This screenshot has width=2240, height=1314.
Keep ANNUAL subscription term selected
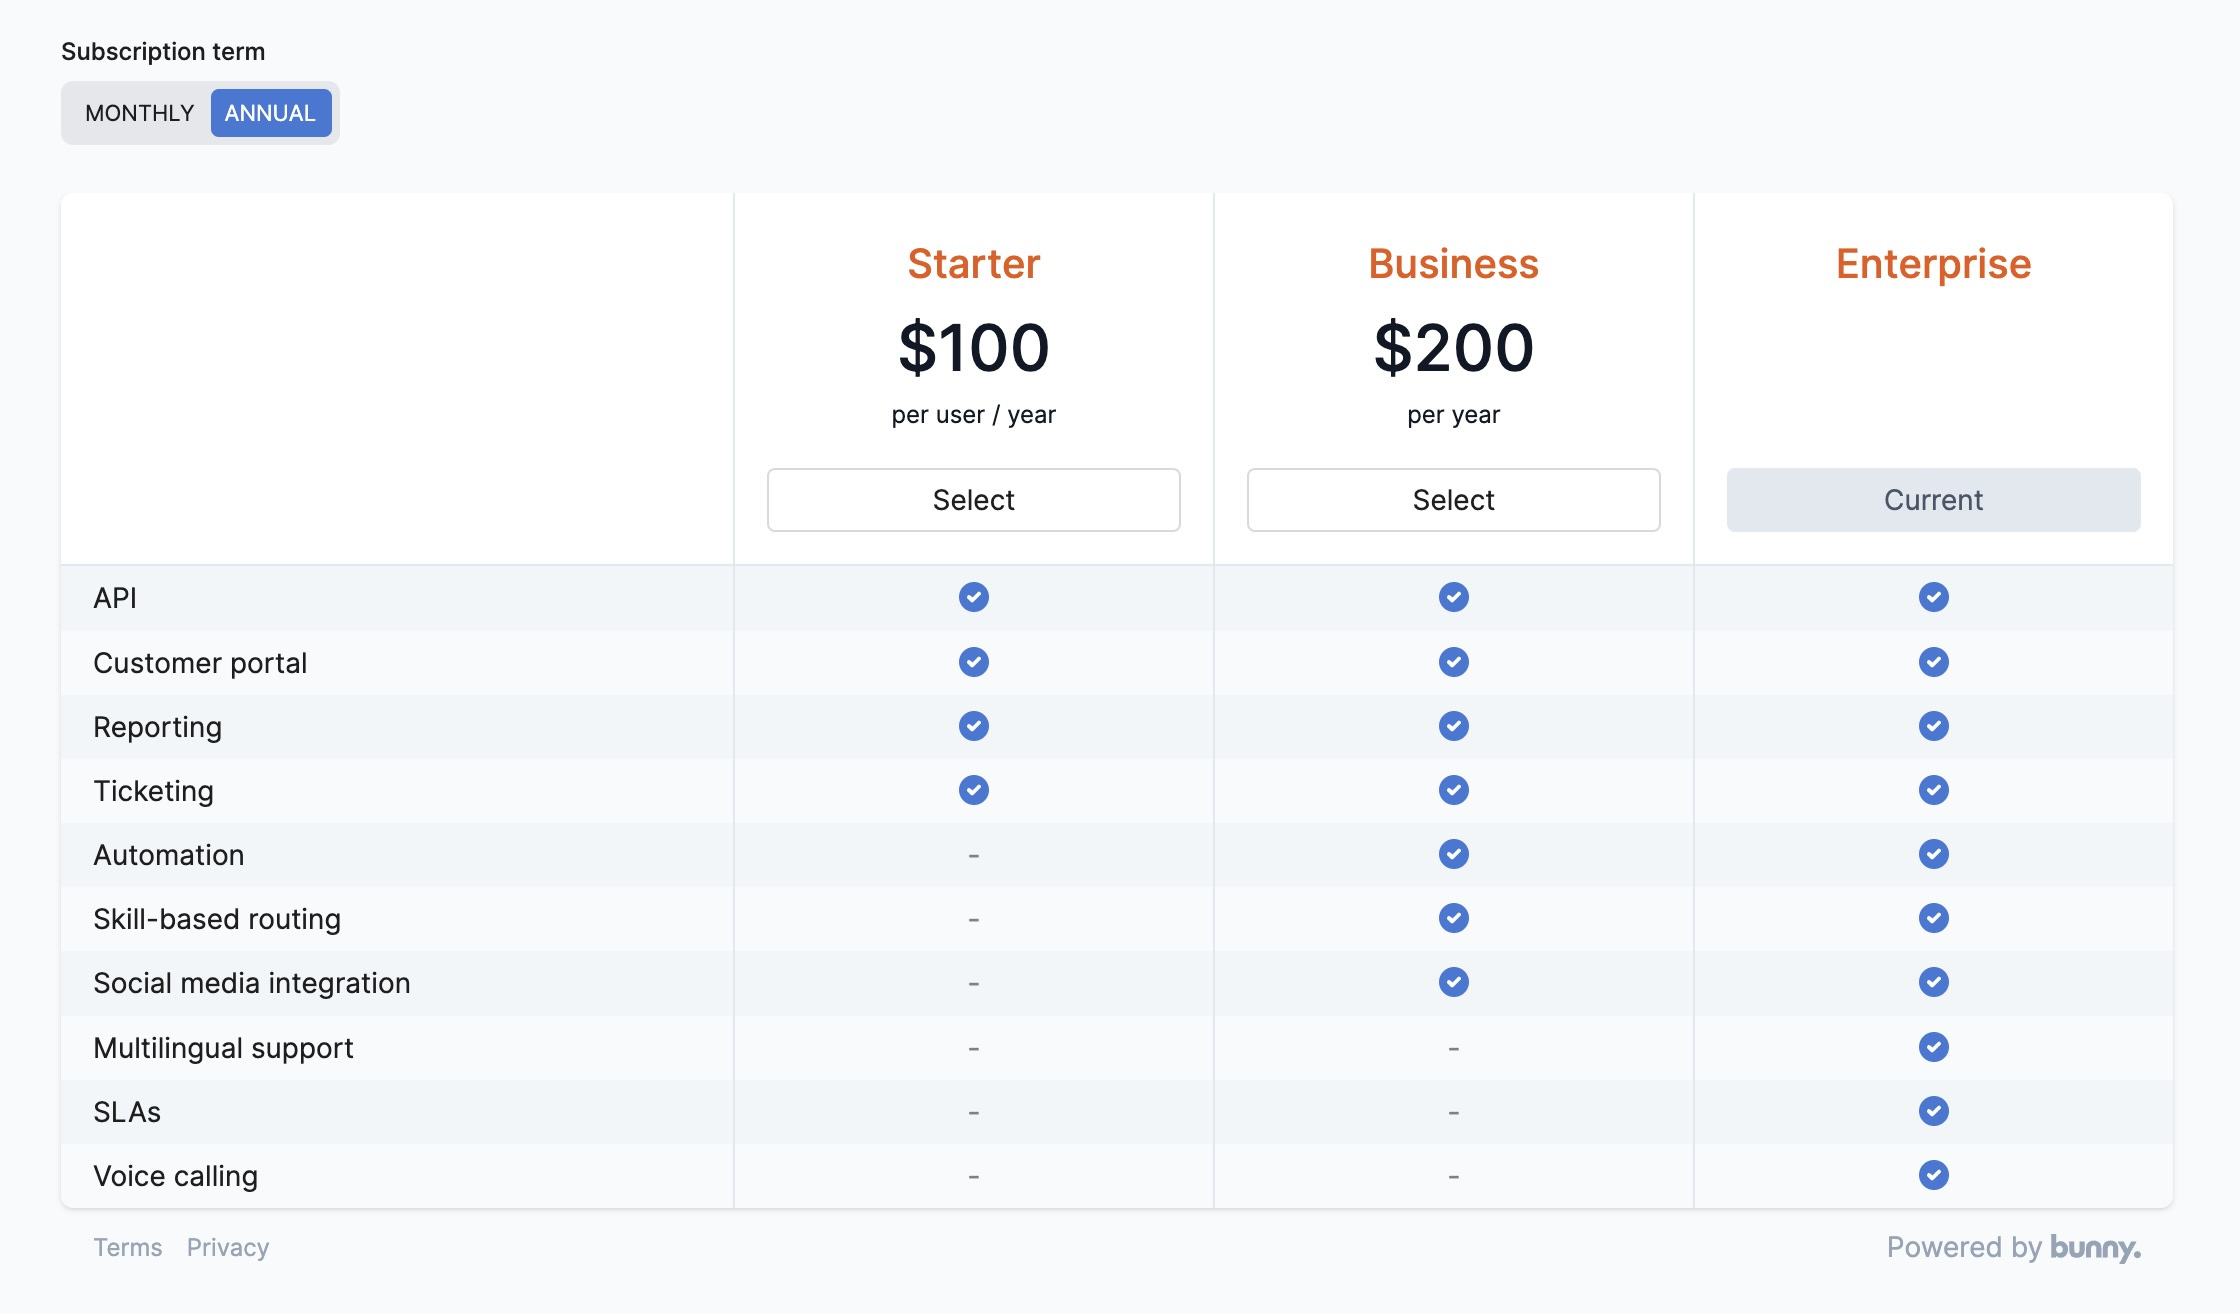[270, 113]
